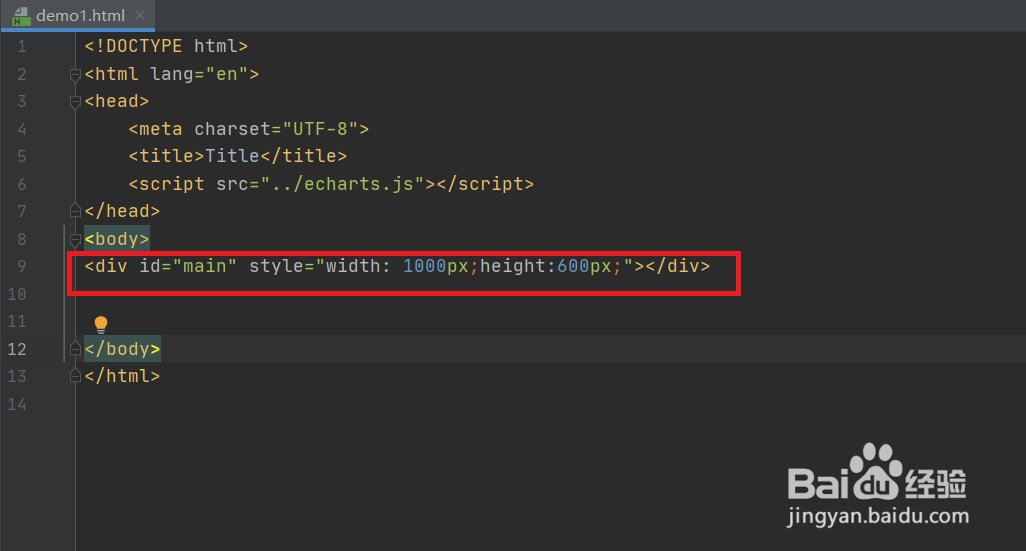Click the lang="en" attribute text
This screenshot has width=1026, height=551.
(198, 74)
